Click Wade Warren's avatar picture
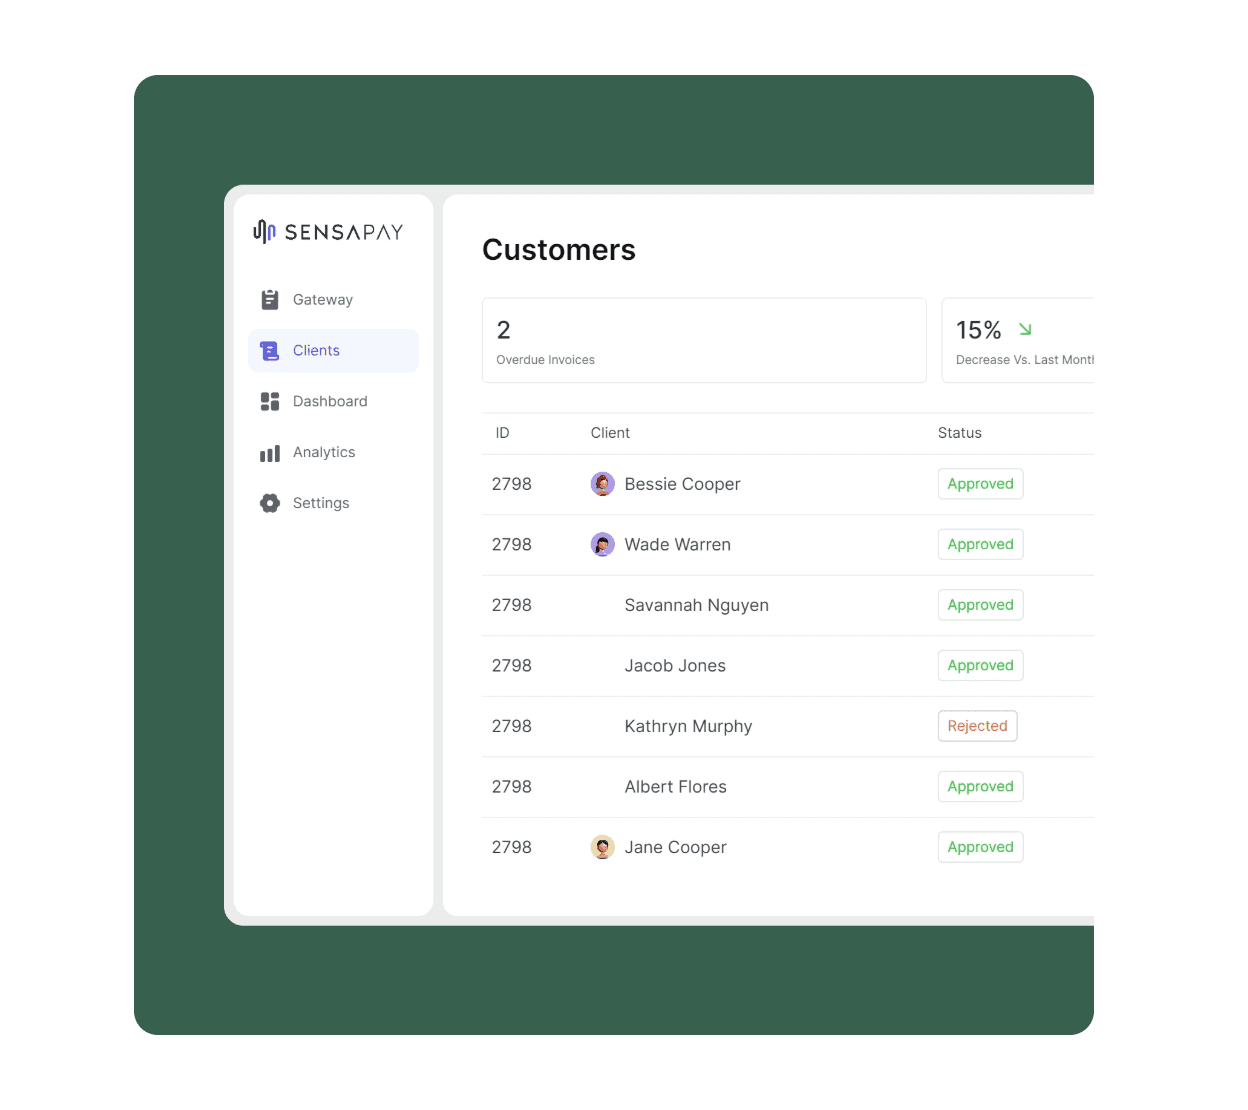Screen dimensions: 1248x1110 (x=603, y=544)
